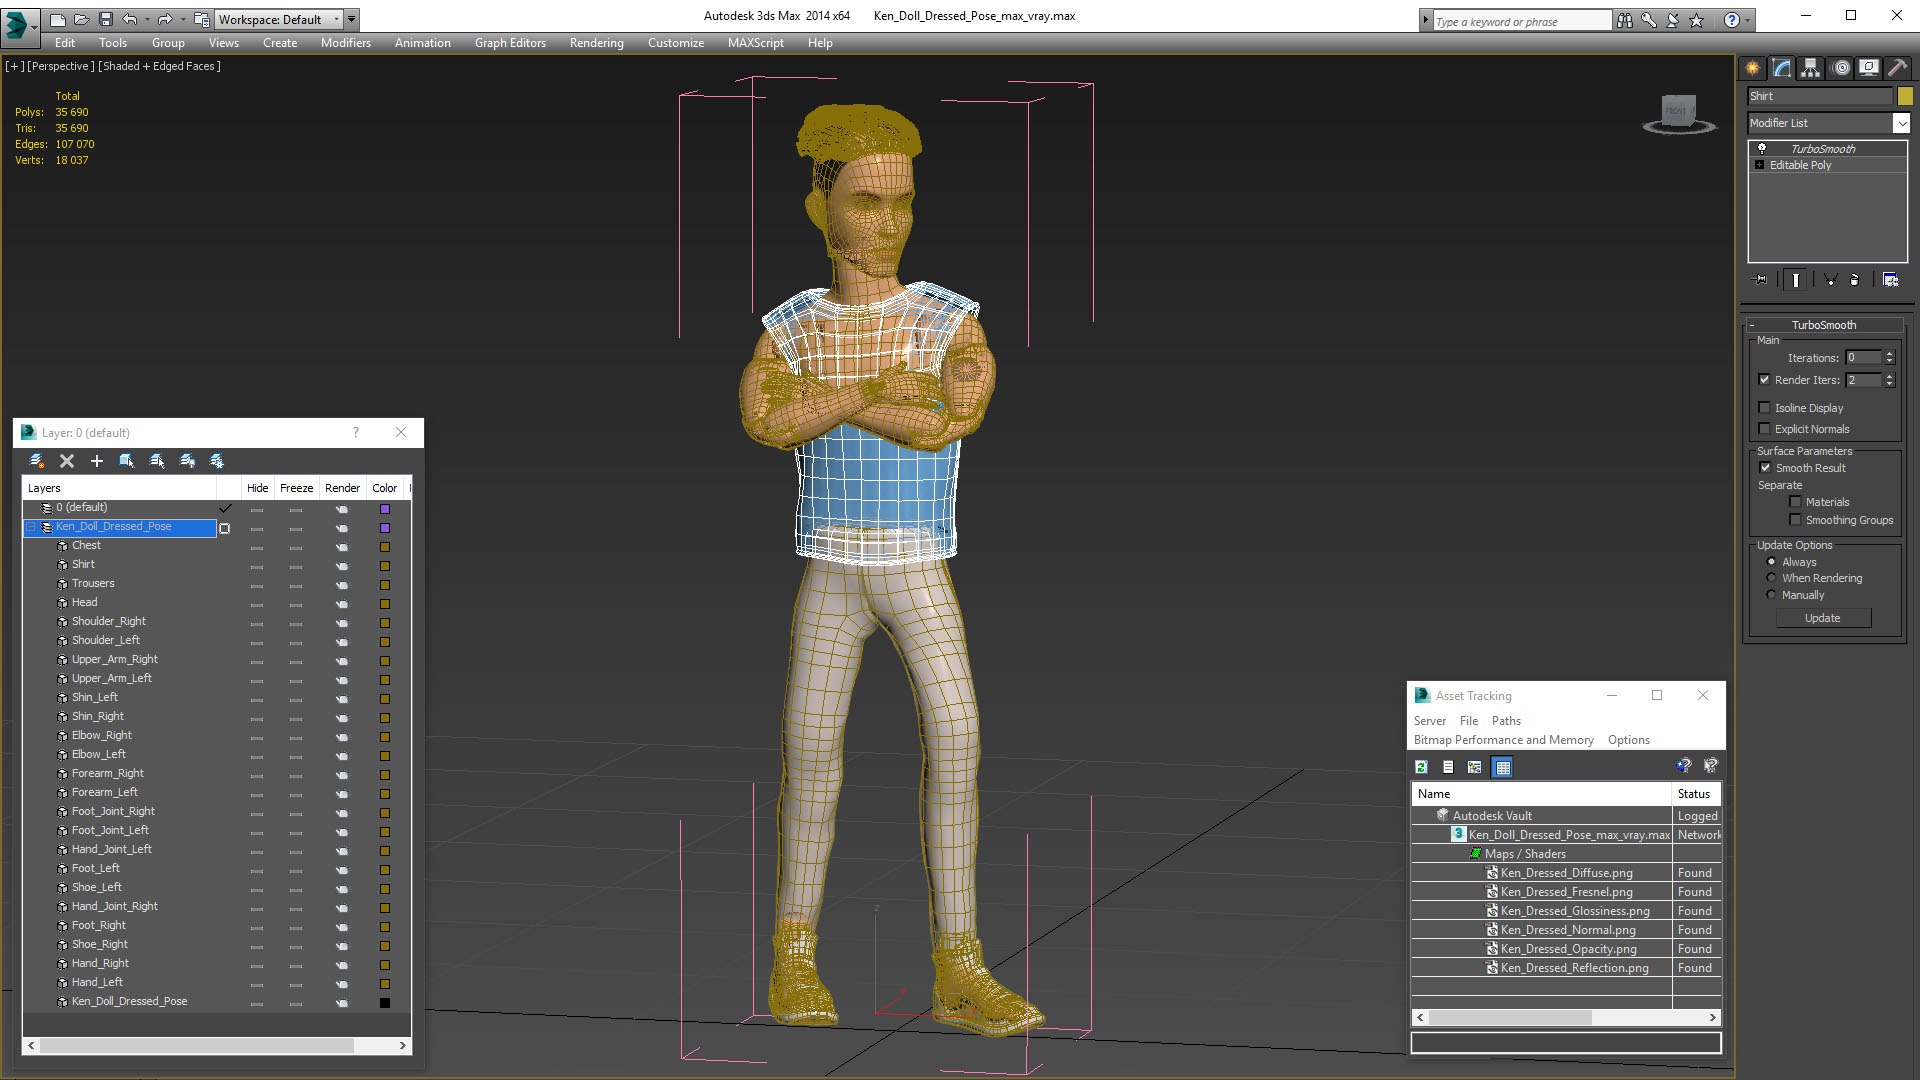Click Freeze/Unfreeze All Layers icon
The image size is (1920, 1080).
pyautogui.click(x=217, y=461)
